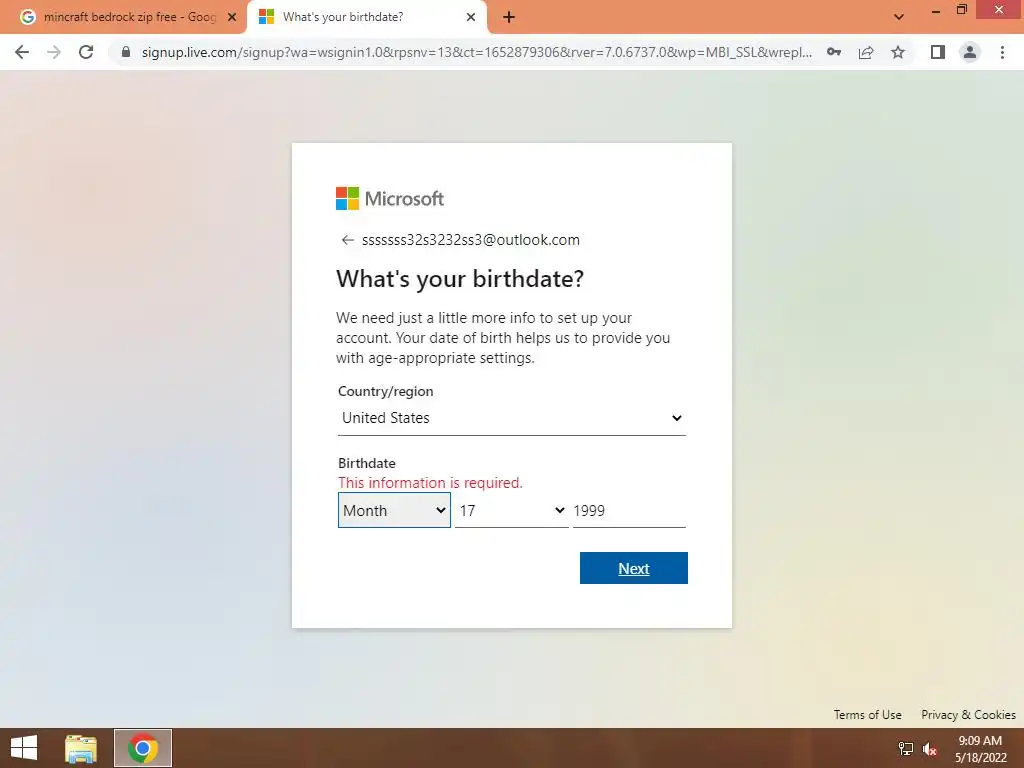Close the mincraft bedrock Google tab
This screenshot has width=1024, height=768.
[x=232, y=18]
